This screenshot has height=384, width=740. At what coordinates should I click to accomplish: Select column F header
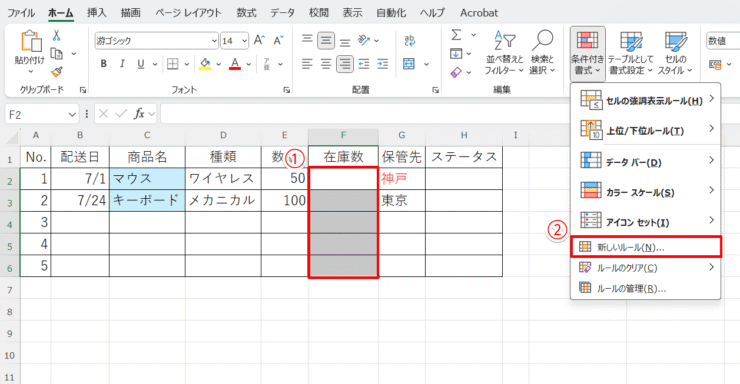(343, 135)
